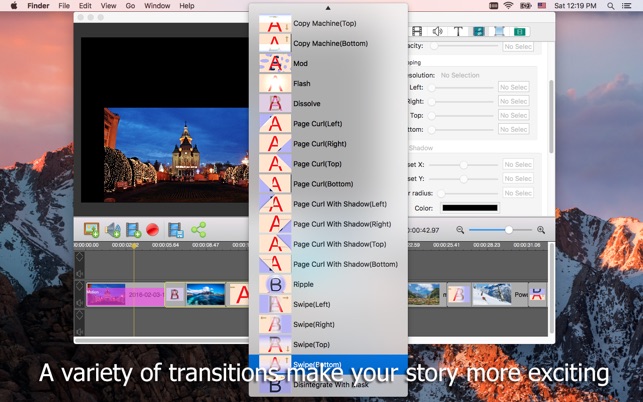The image size is (643, 402).
Task: Select Swipe(Left) transition
Action: click(x=328, y=305)
